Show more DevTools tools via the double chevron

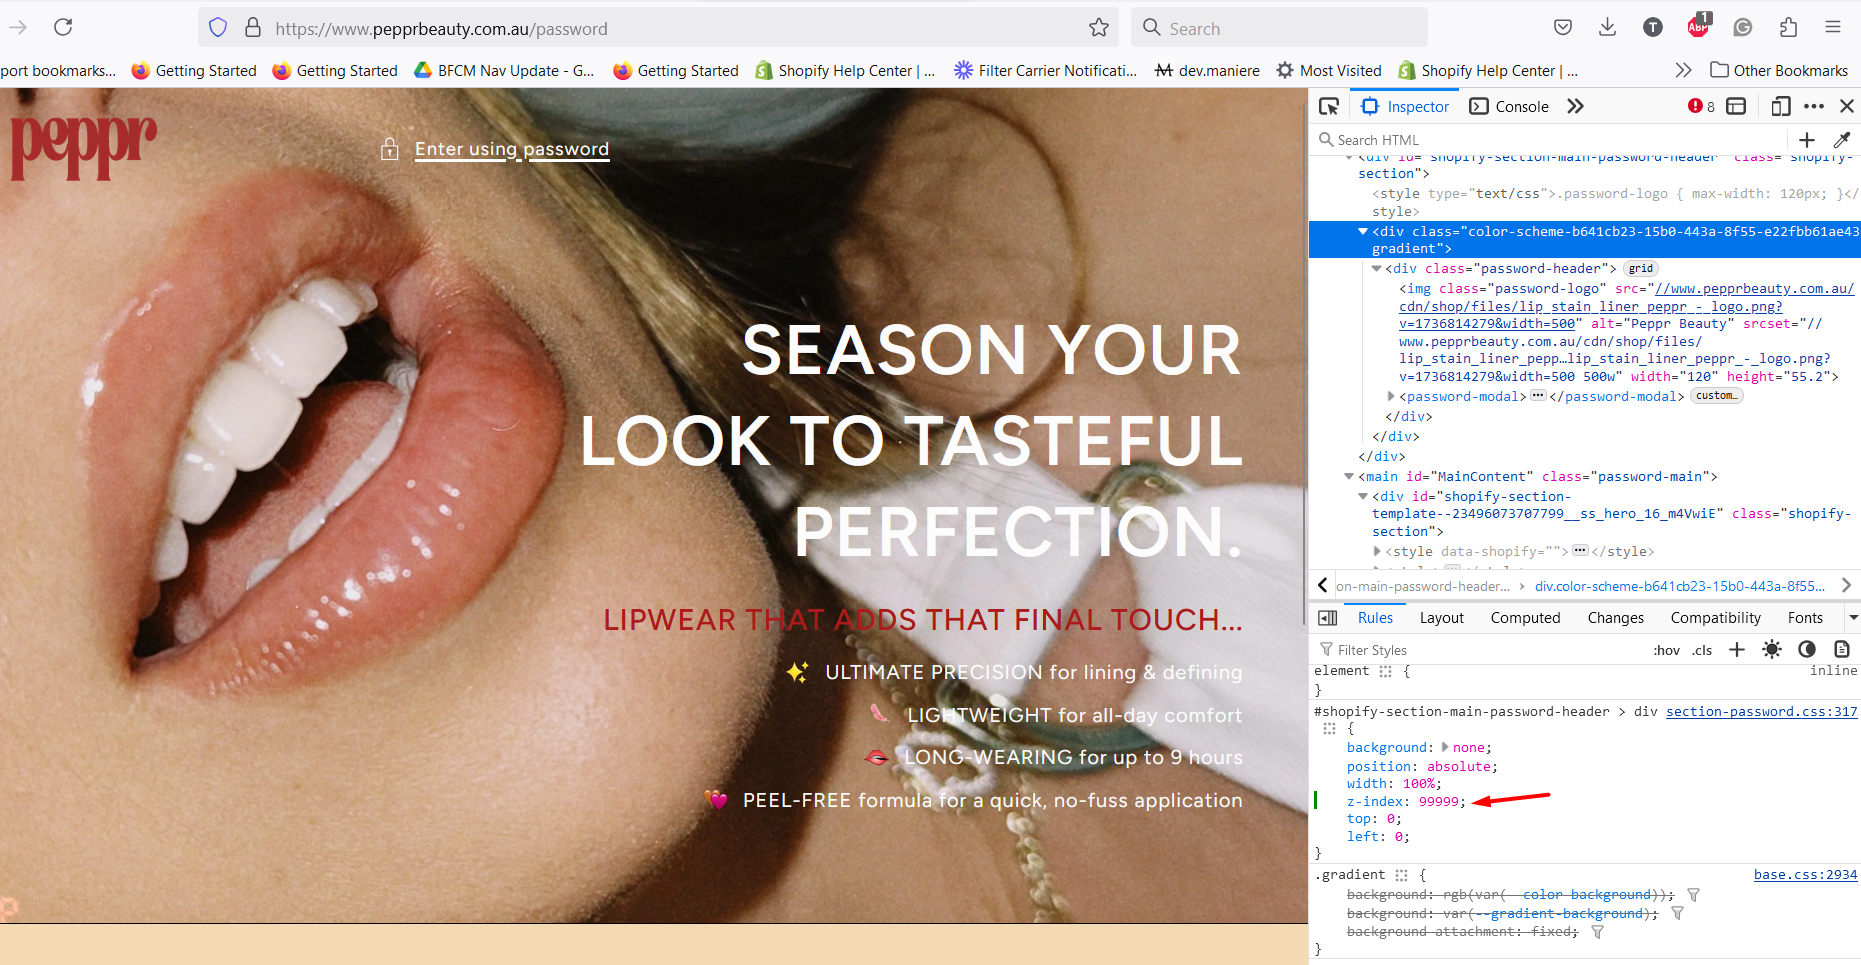[x=1576, y=106]
